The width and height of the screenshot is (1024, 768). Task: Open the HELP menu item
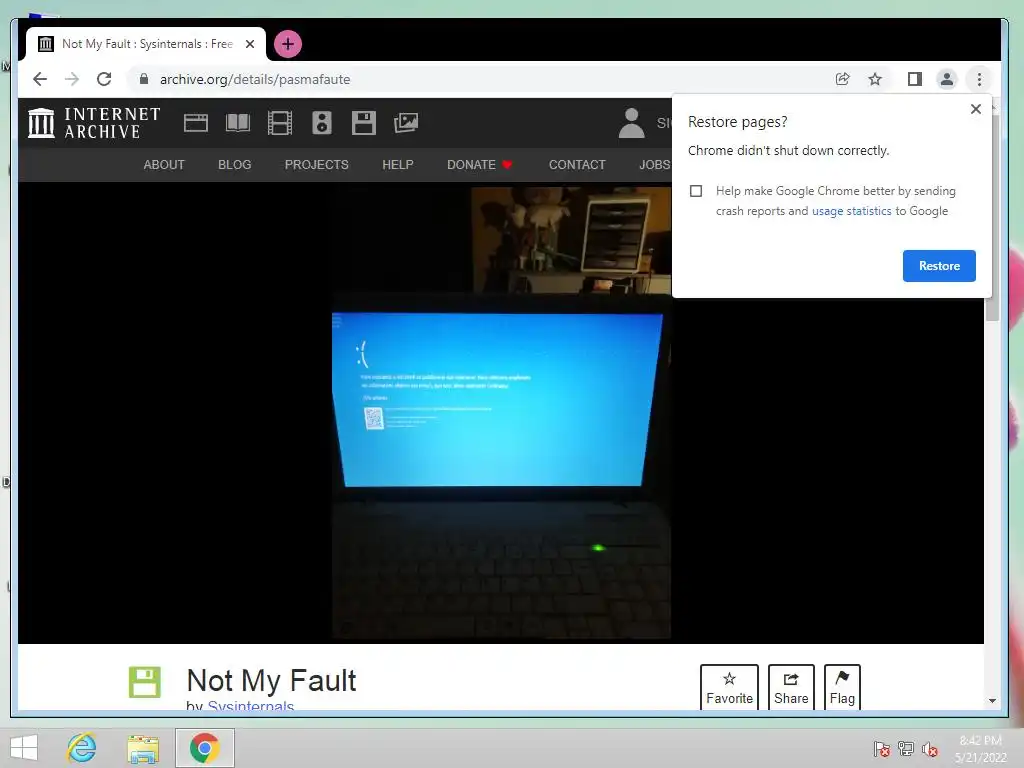[x=398, y=165]
